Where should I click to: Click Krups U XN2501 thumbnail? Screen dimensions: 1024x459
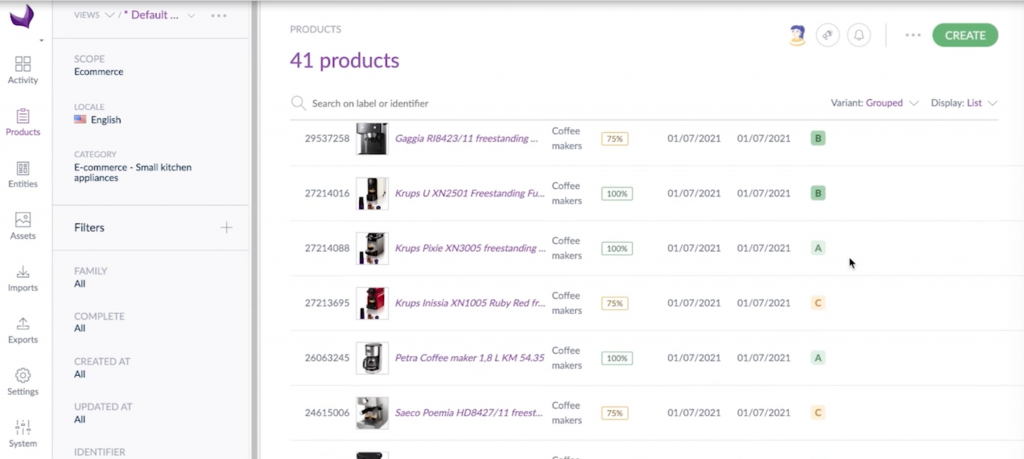(x=372, y=193)
